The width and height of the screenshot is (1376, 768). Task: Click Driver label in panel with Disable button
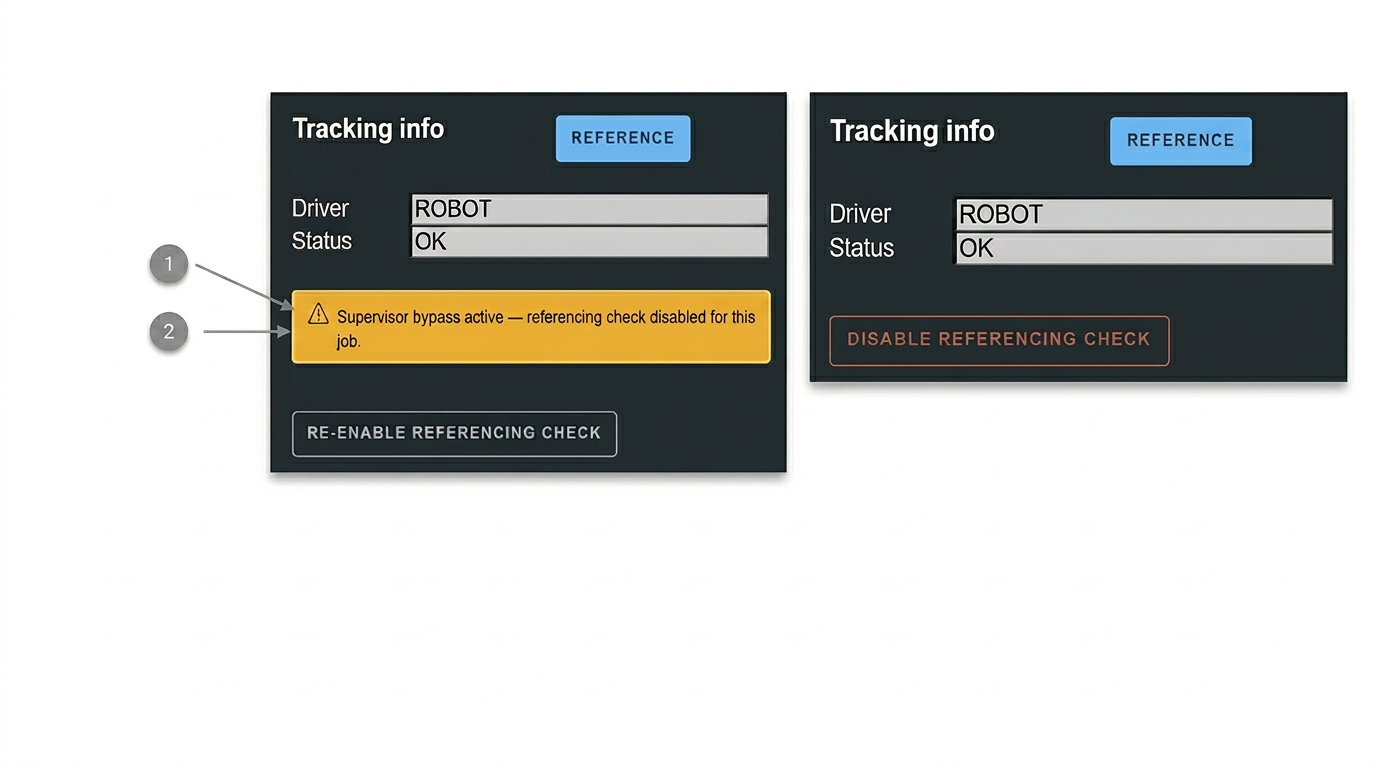click(860, 214)
